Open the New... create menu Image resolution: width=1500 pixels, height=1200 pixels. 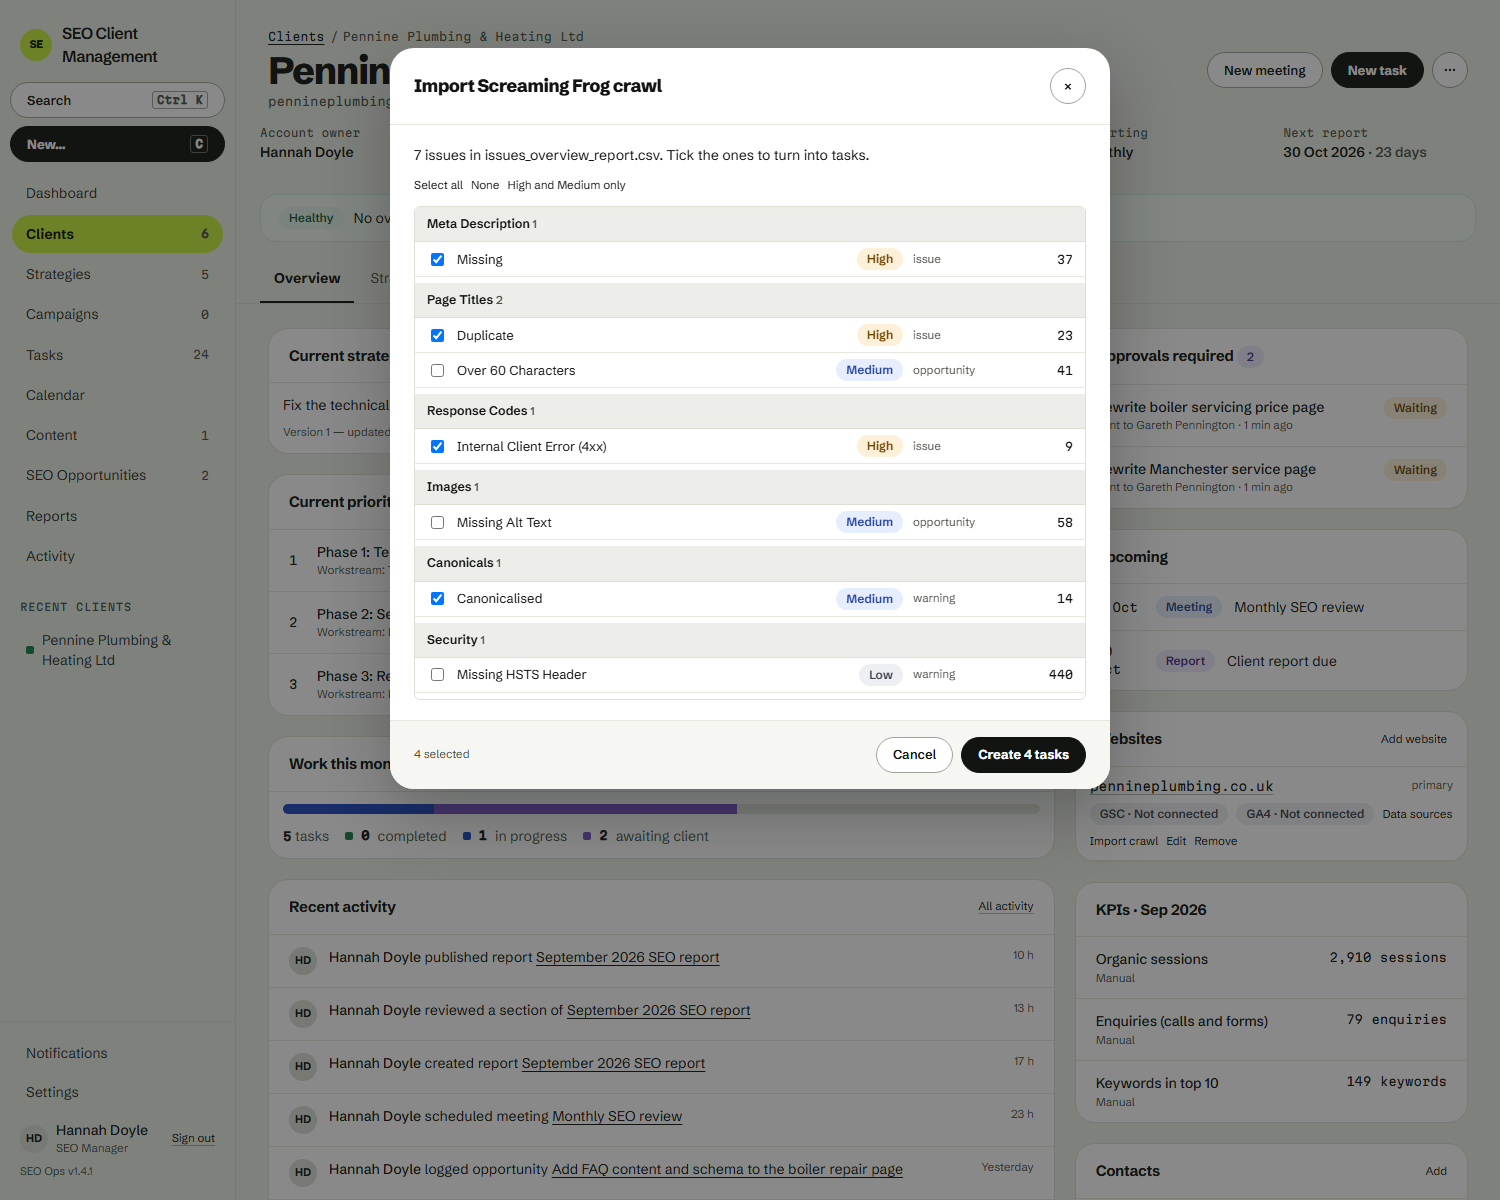pyautogui.click(x=117, y=144)
